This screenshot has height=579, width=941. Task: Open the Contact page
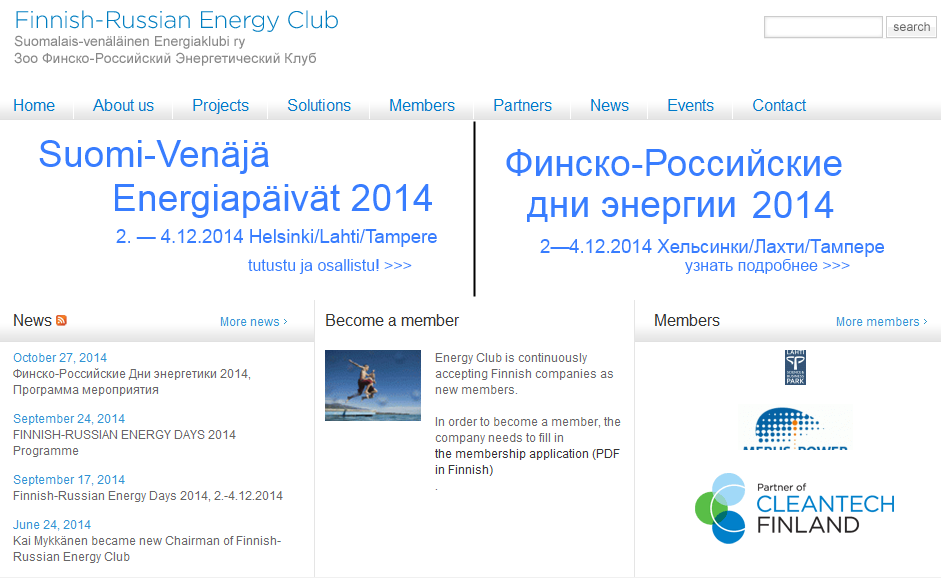coord(779,106)
